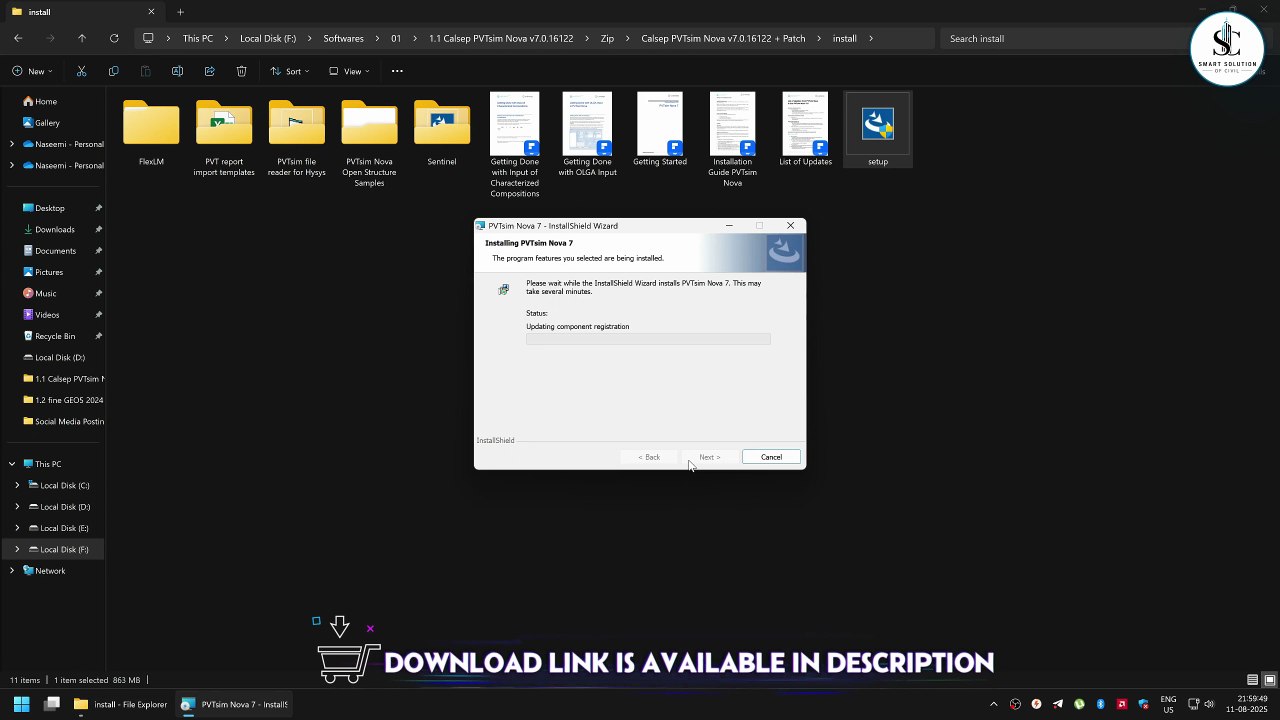Select the install tab in File Explorer
Viewport: 1280px width, 720px height.
click(x=83, y=12)
